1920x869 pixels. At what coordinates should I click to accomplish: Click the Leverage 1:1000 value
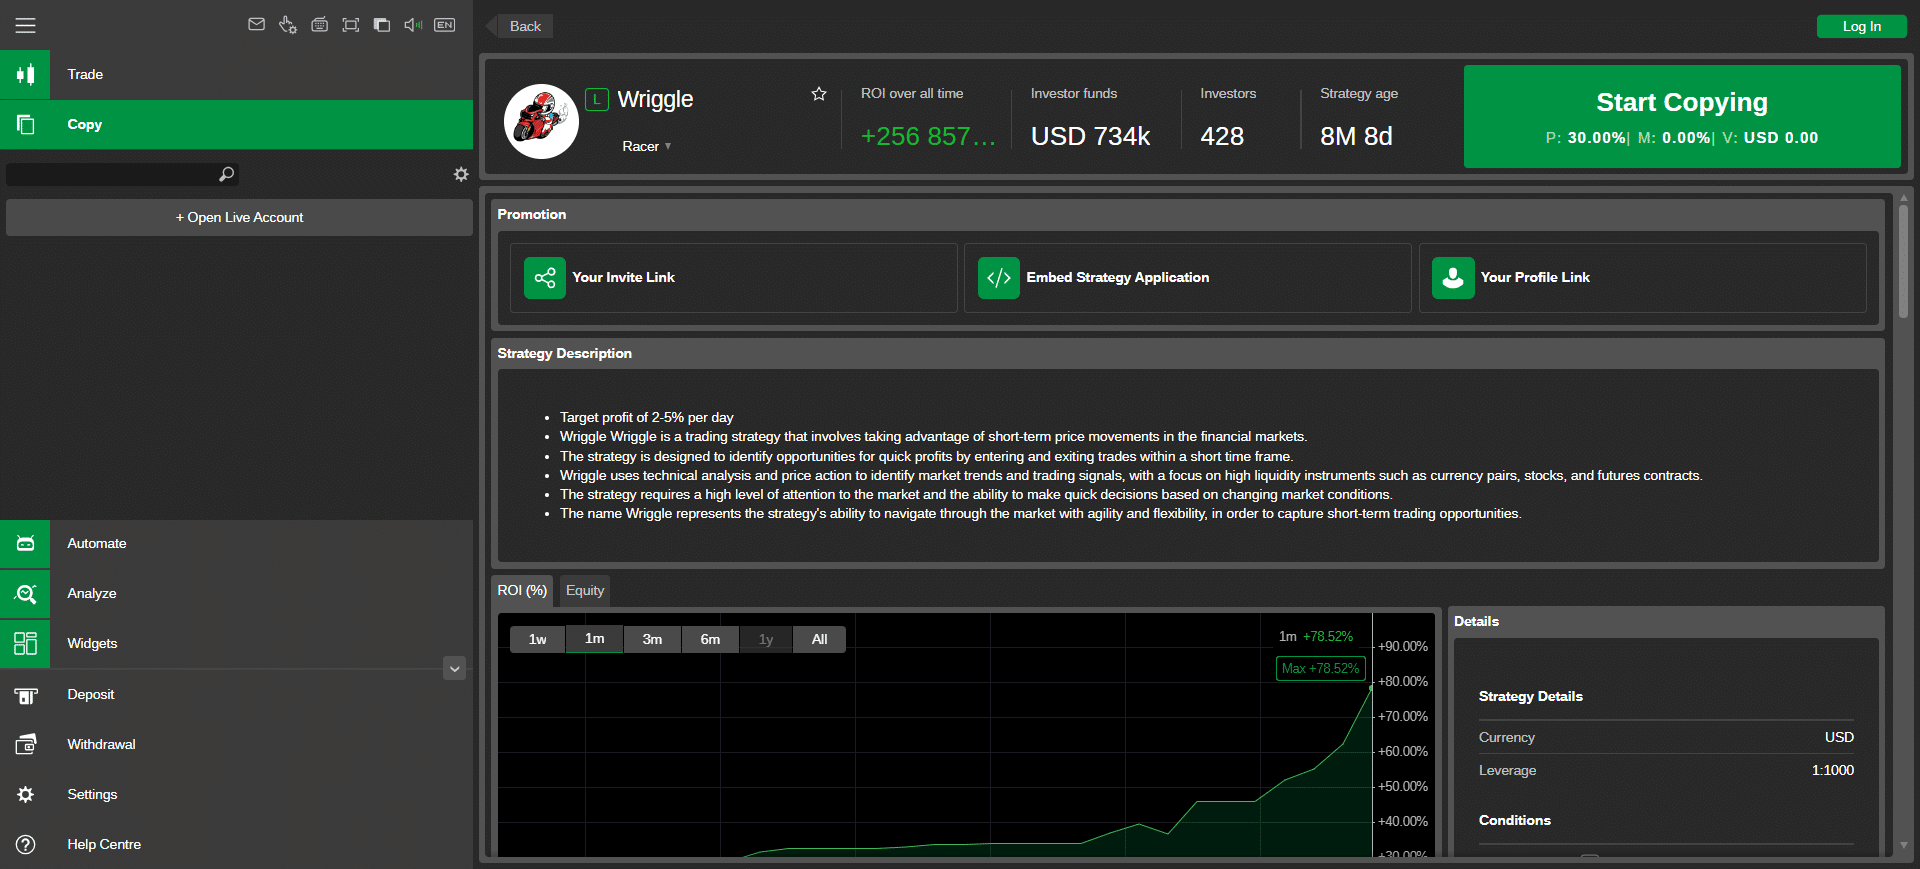point(1832,770)
